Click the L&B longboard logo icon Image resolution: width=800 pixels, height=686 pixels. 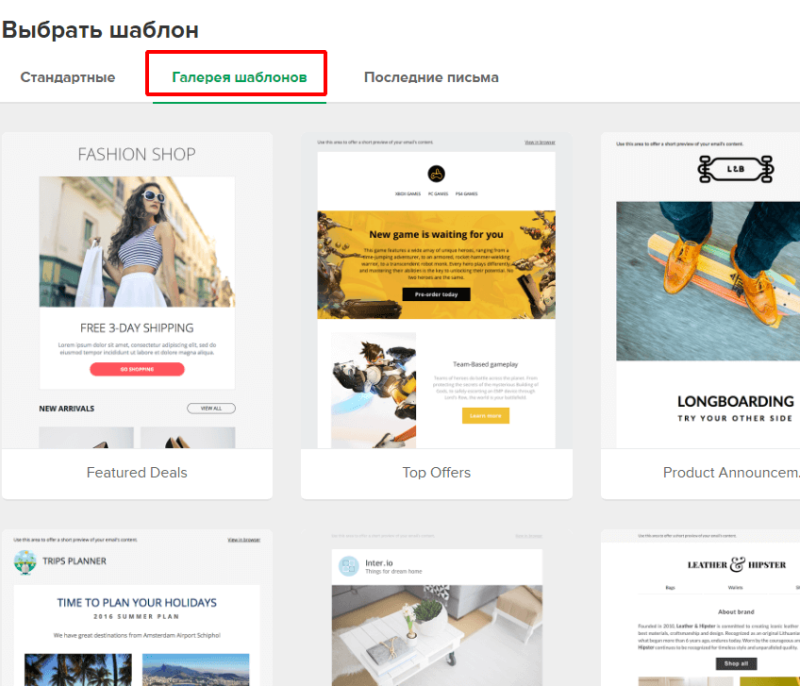(x=736, y=169)
